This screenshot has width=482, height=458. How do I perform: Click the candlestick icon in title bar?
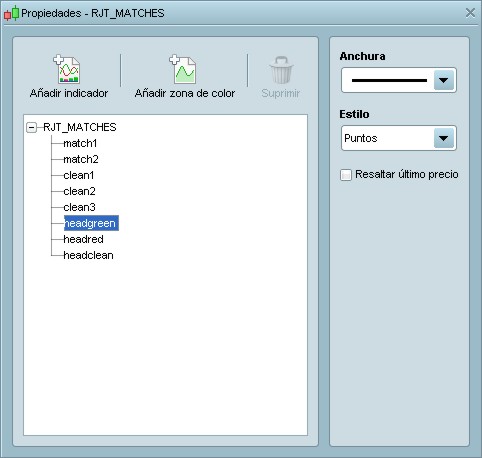11,13
